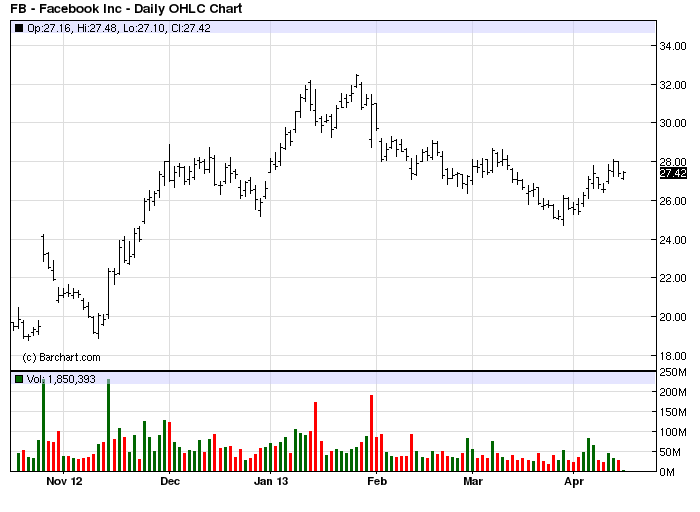Click the highlighted last price label 27.42

(673, 173)
